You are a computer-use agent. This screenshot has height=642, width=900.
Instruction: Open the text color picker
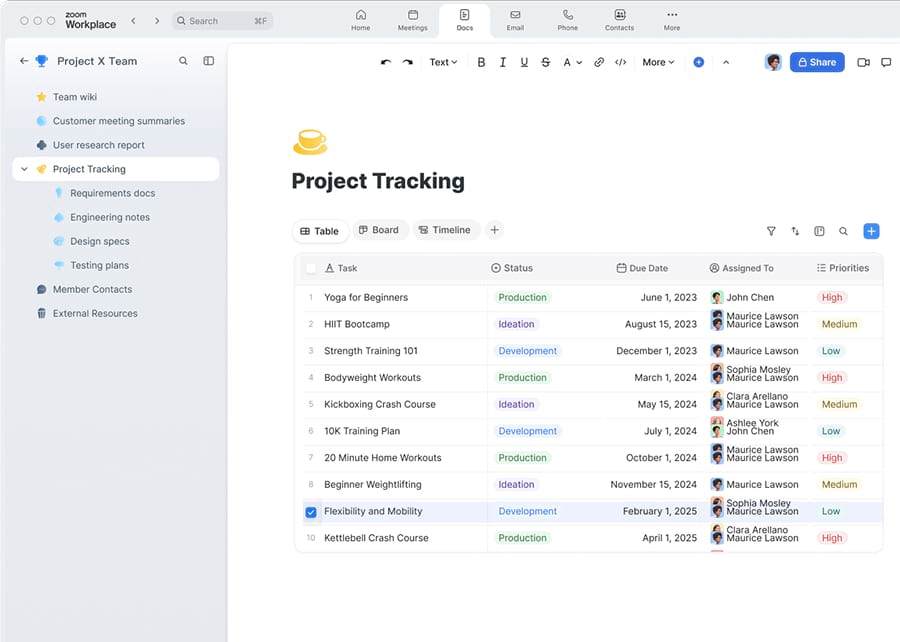[x=570, y=62]
